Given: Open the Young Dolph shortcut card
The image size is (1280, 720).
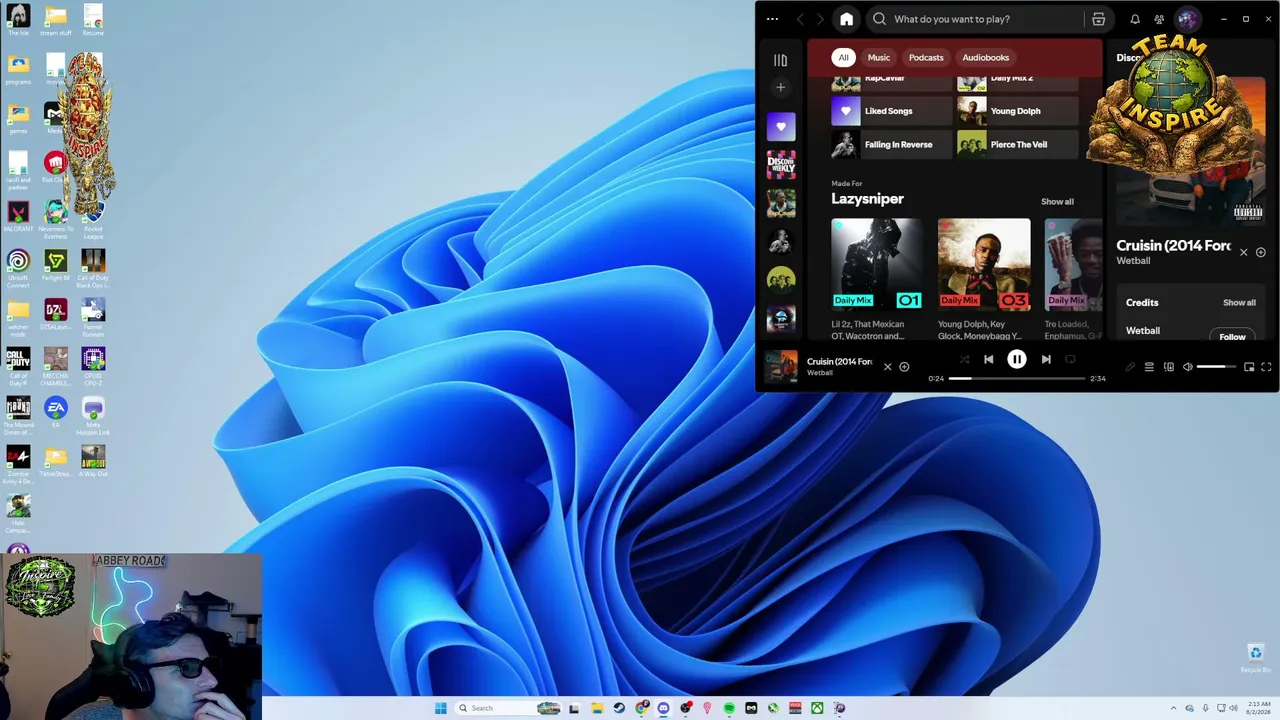Looking at the screenshot, I should 1017,111.
